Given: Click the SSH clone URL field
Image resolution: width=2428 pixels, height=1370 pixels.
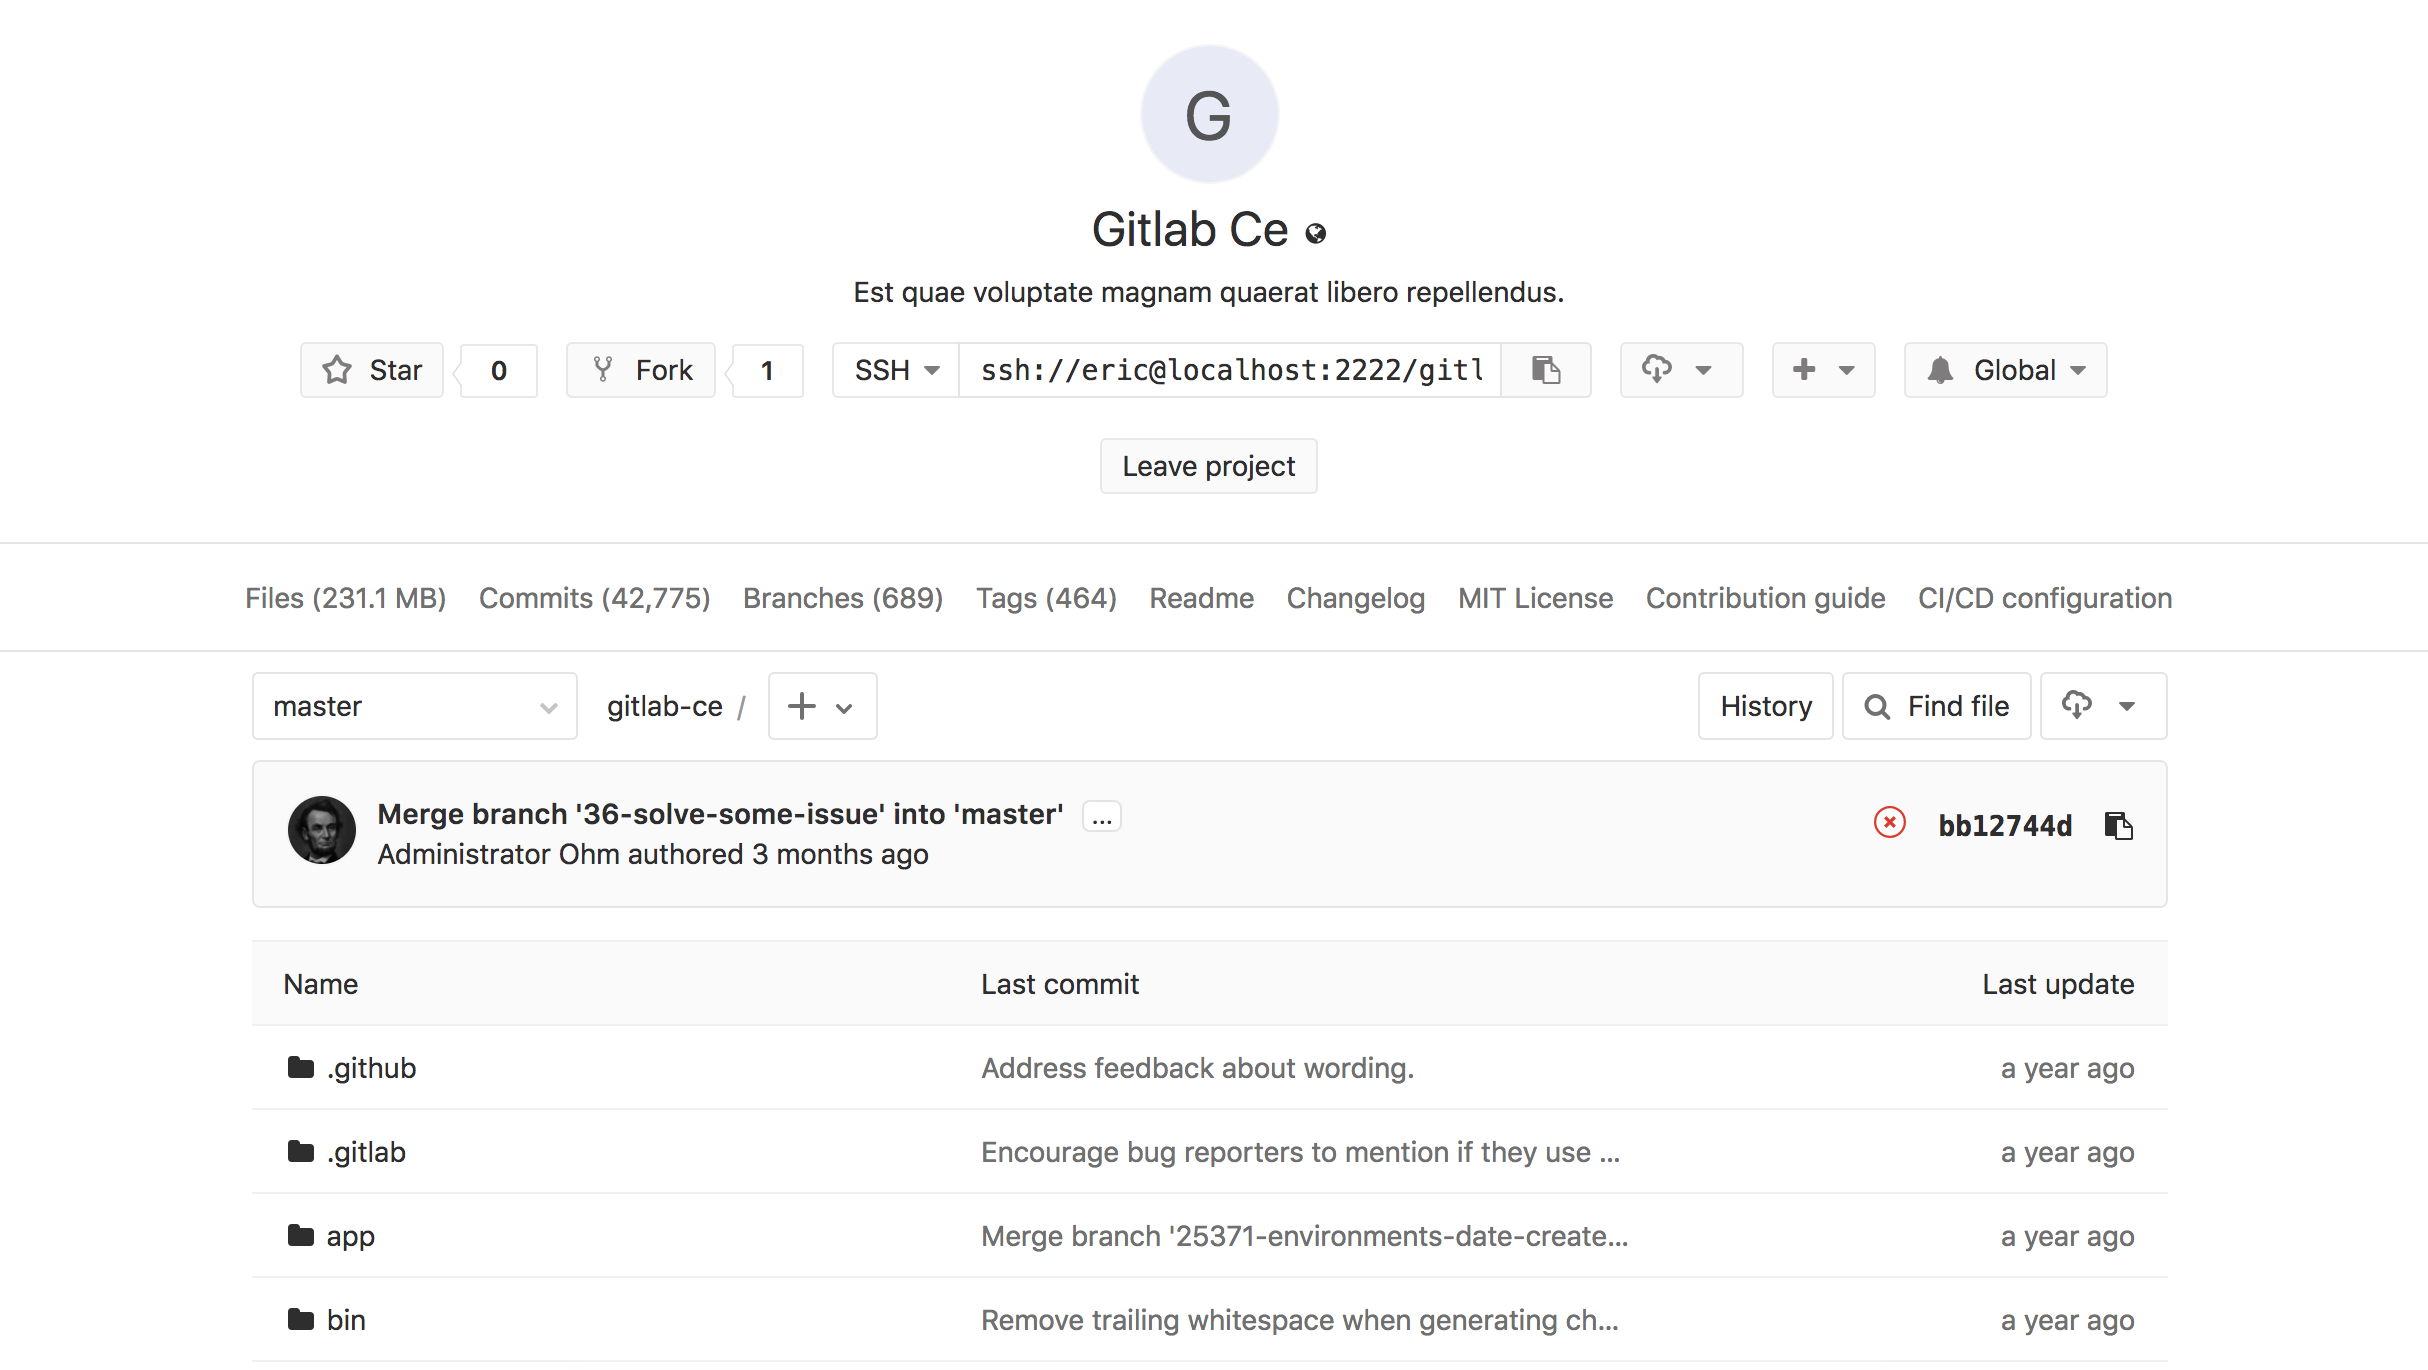Looking at the screenshot, I should click(x=1230, y=370).
